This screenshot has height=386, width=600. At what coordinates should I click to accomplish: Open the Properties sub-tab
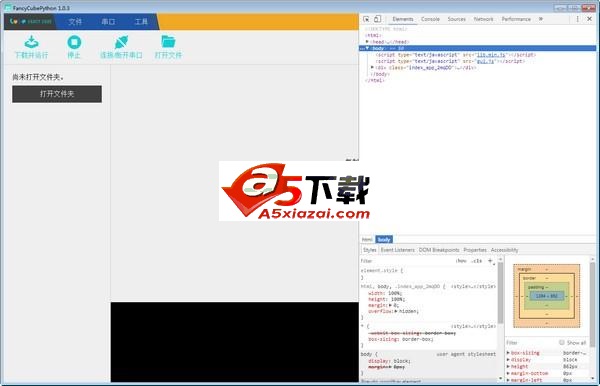pos(475,250)
